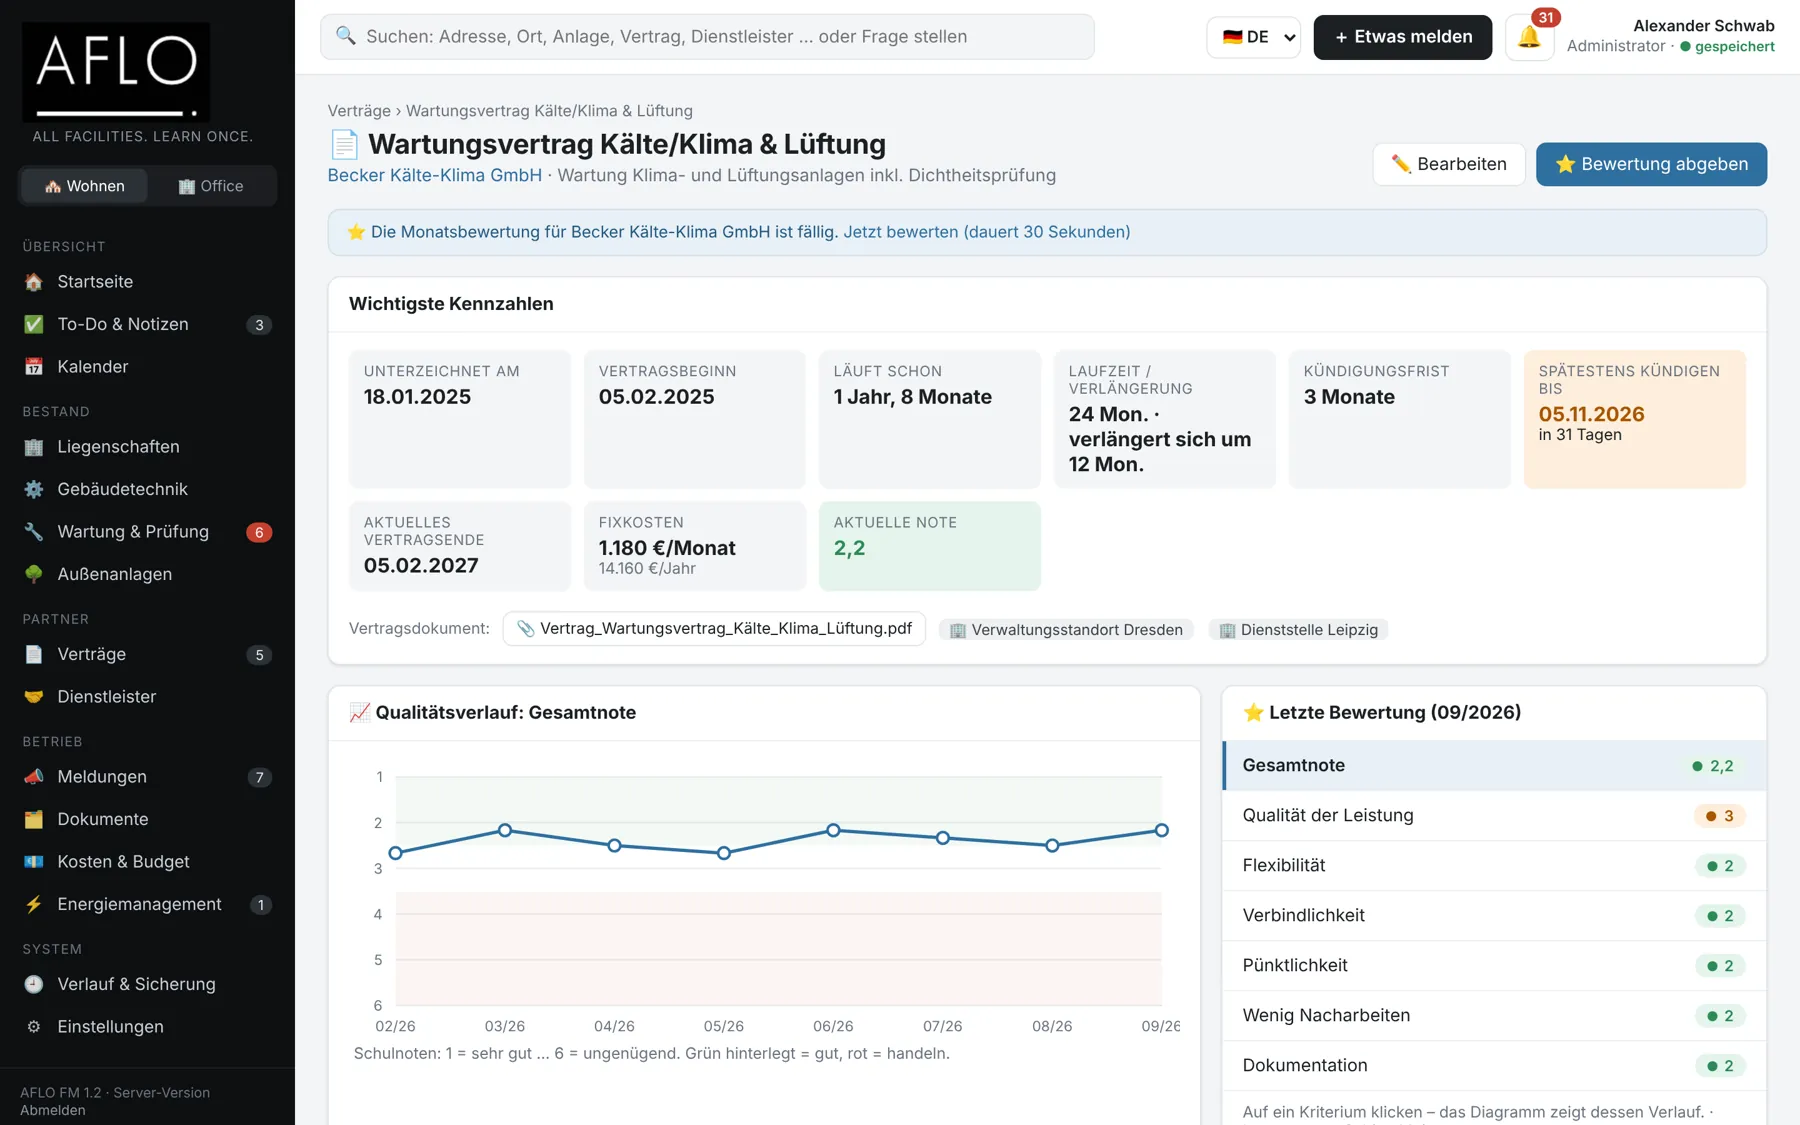The width and height of the screenshot is (1800, 1125).
Task: Click the Verträge breadcrumb link
Action: pos(359,111)
